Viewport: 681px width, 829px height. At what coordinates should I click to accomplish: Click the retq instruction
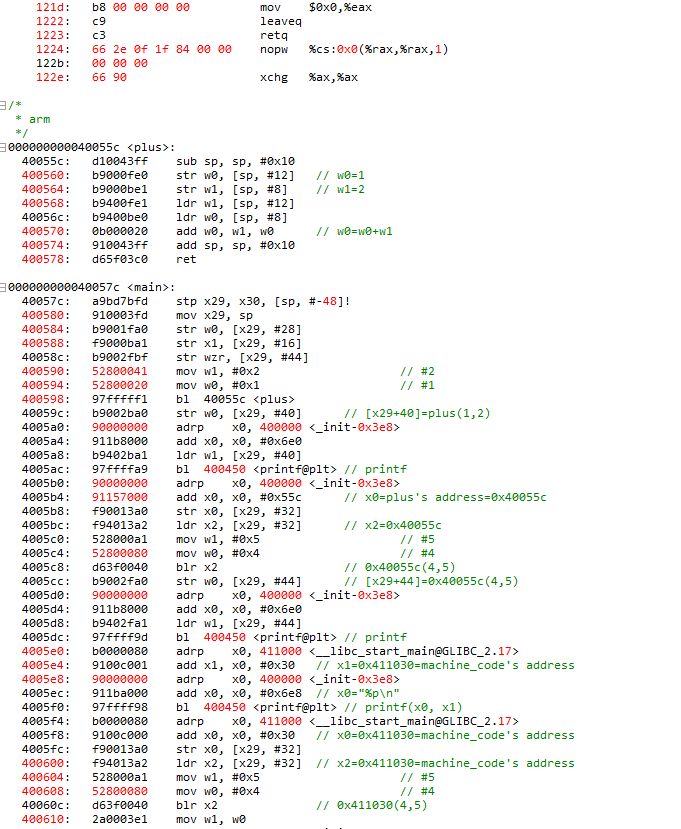click(274, 35)
